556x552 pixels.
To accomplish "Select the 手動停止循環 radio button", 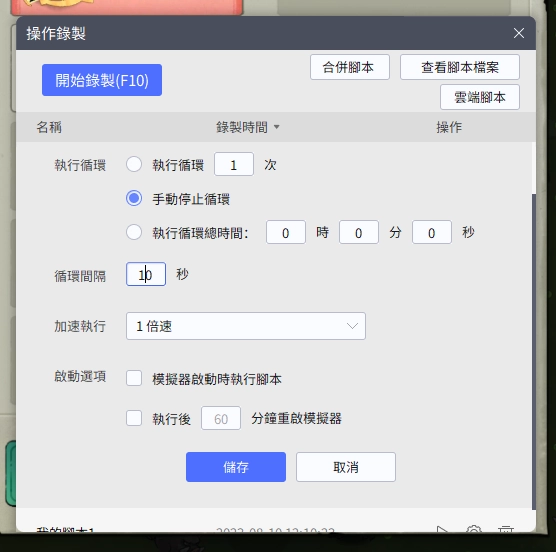I will 134,198.
